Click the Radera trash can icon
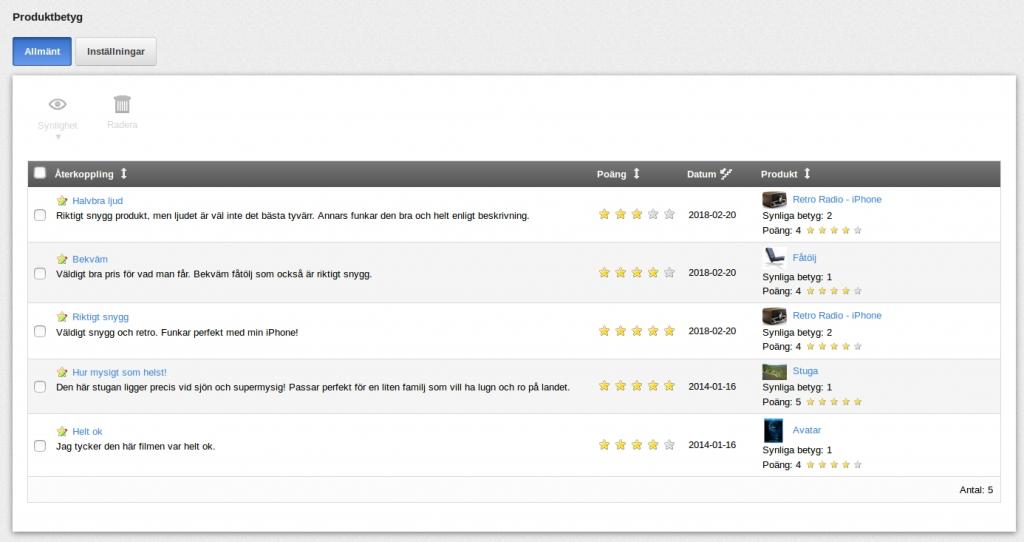This screenshot has width=1024, height=542. click(122, 104)
